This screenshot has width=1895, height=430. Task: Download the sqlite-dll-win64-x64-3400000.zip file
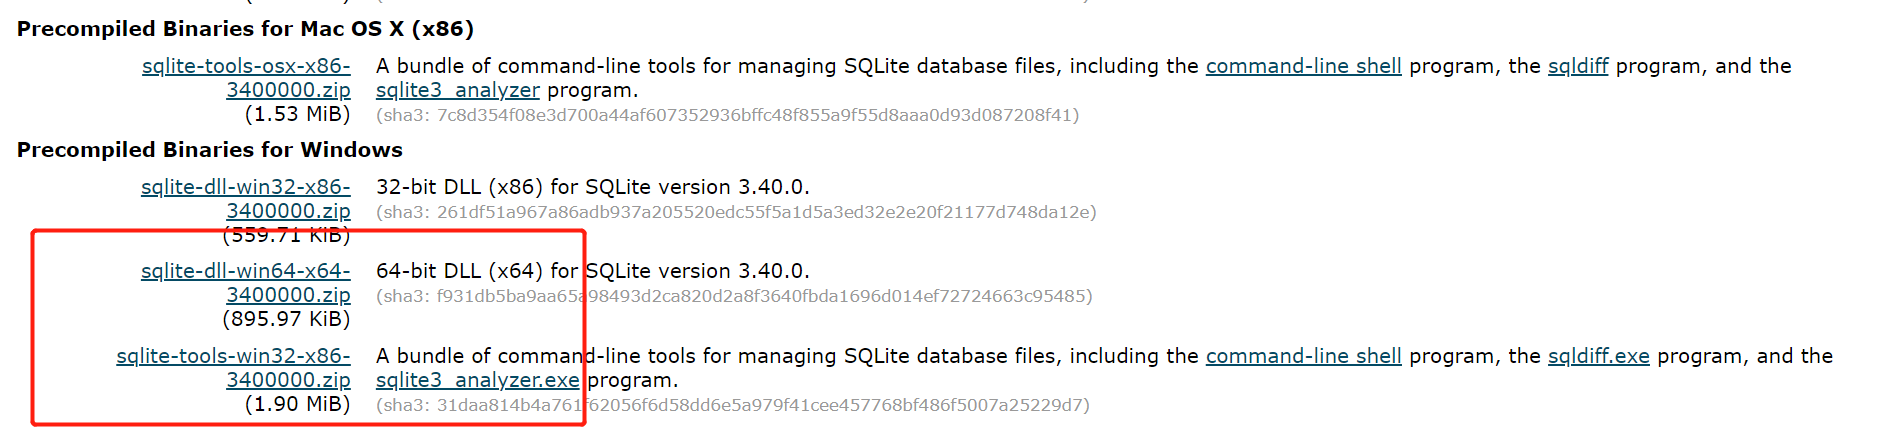(x=246, y=272)
